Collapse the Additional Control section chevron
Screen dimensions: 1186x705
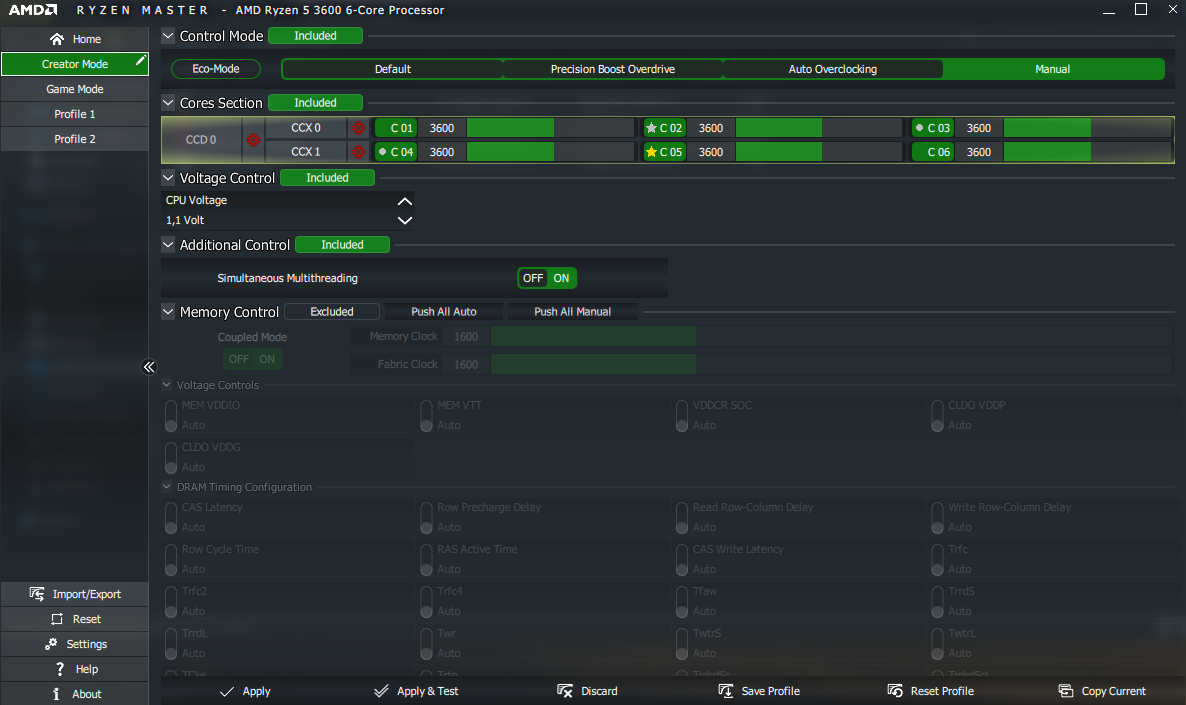coord(168,245)
